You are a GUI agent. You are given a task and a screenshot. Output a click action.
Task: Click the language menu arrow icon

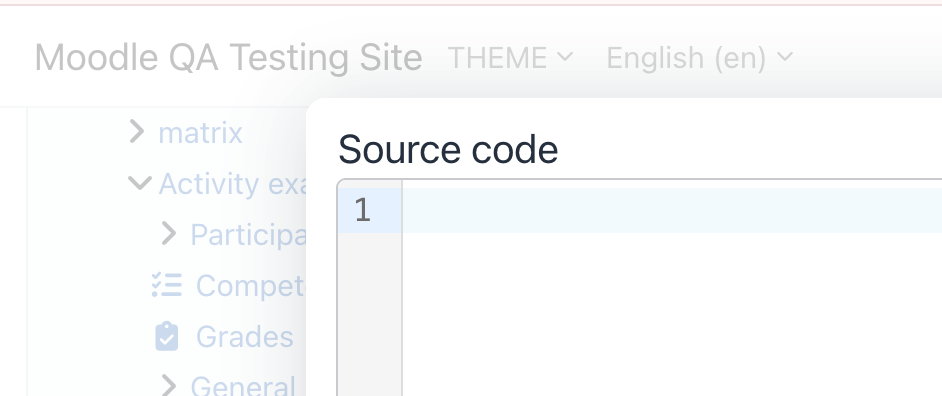coord(785,56)
